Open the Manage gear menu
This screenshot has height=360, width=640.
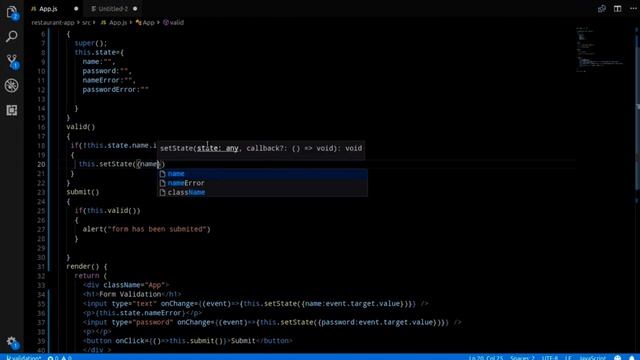[12, 342]
